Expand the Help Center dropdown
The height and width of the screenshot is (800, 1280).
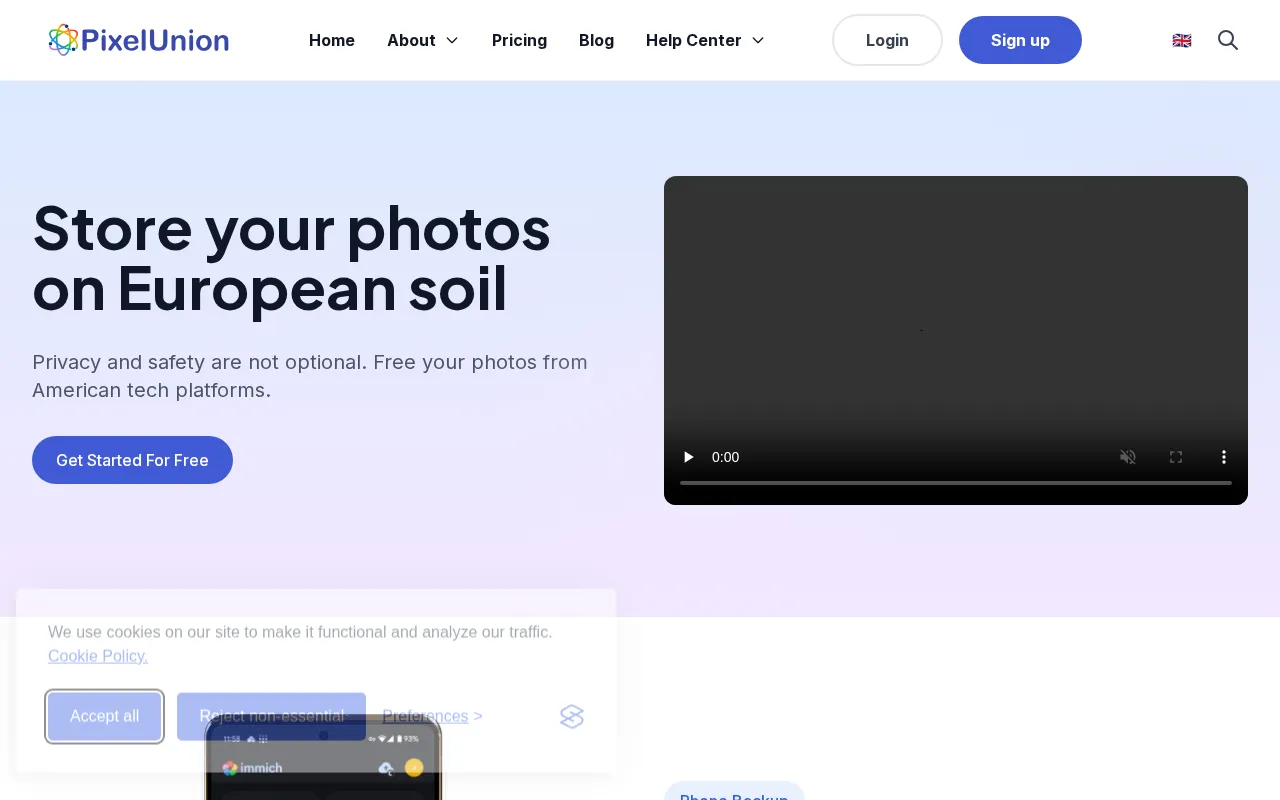coord(705,40)
